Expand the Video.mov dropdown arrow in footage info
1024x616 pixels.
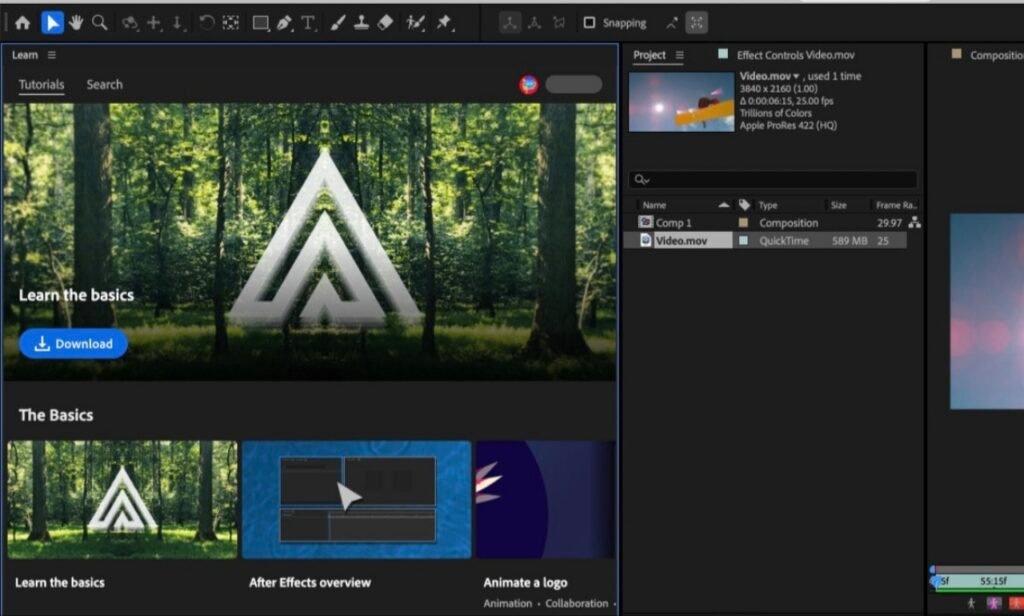(797, 77)
